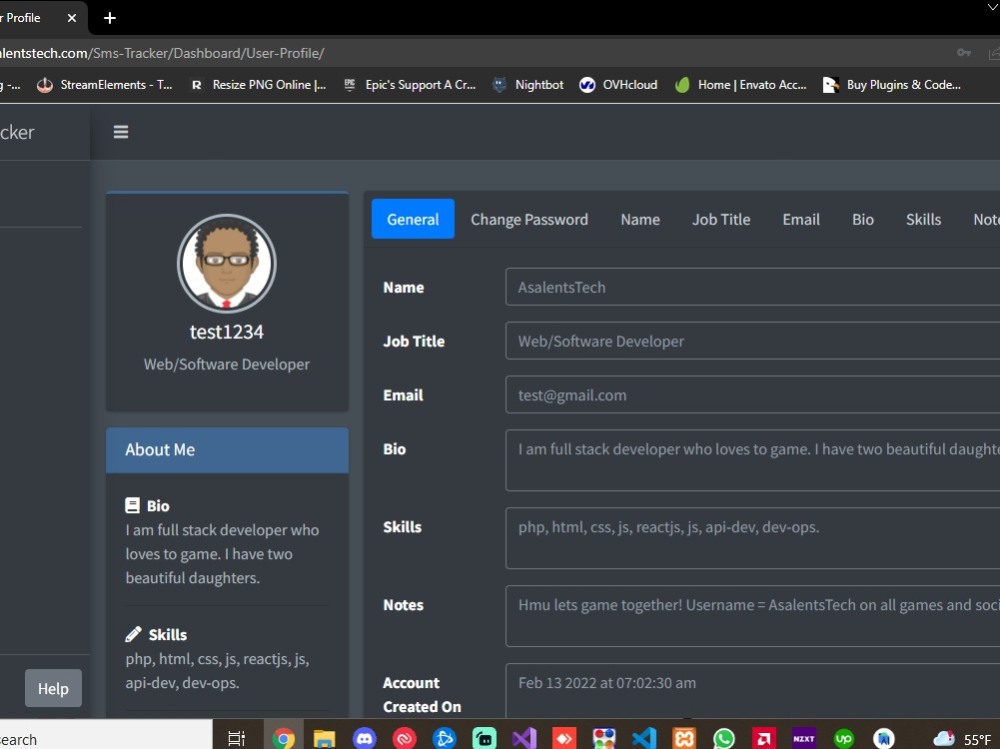
Task: Open Resize PNG Online bookmark
Action: pyautogui.click(x=258, y=85)
